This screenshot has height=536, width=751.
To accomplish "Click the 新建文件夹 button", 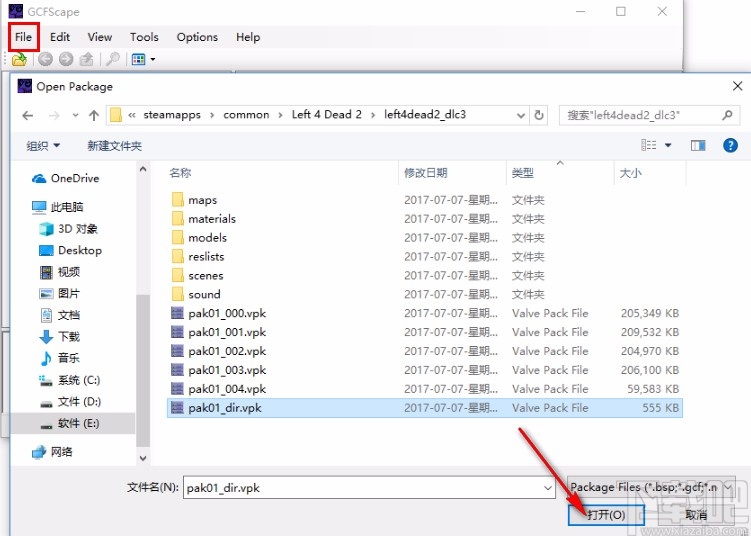I will (x=114, y=146).
